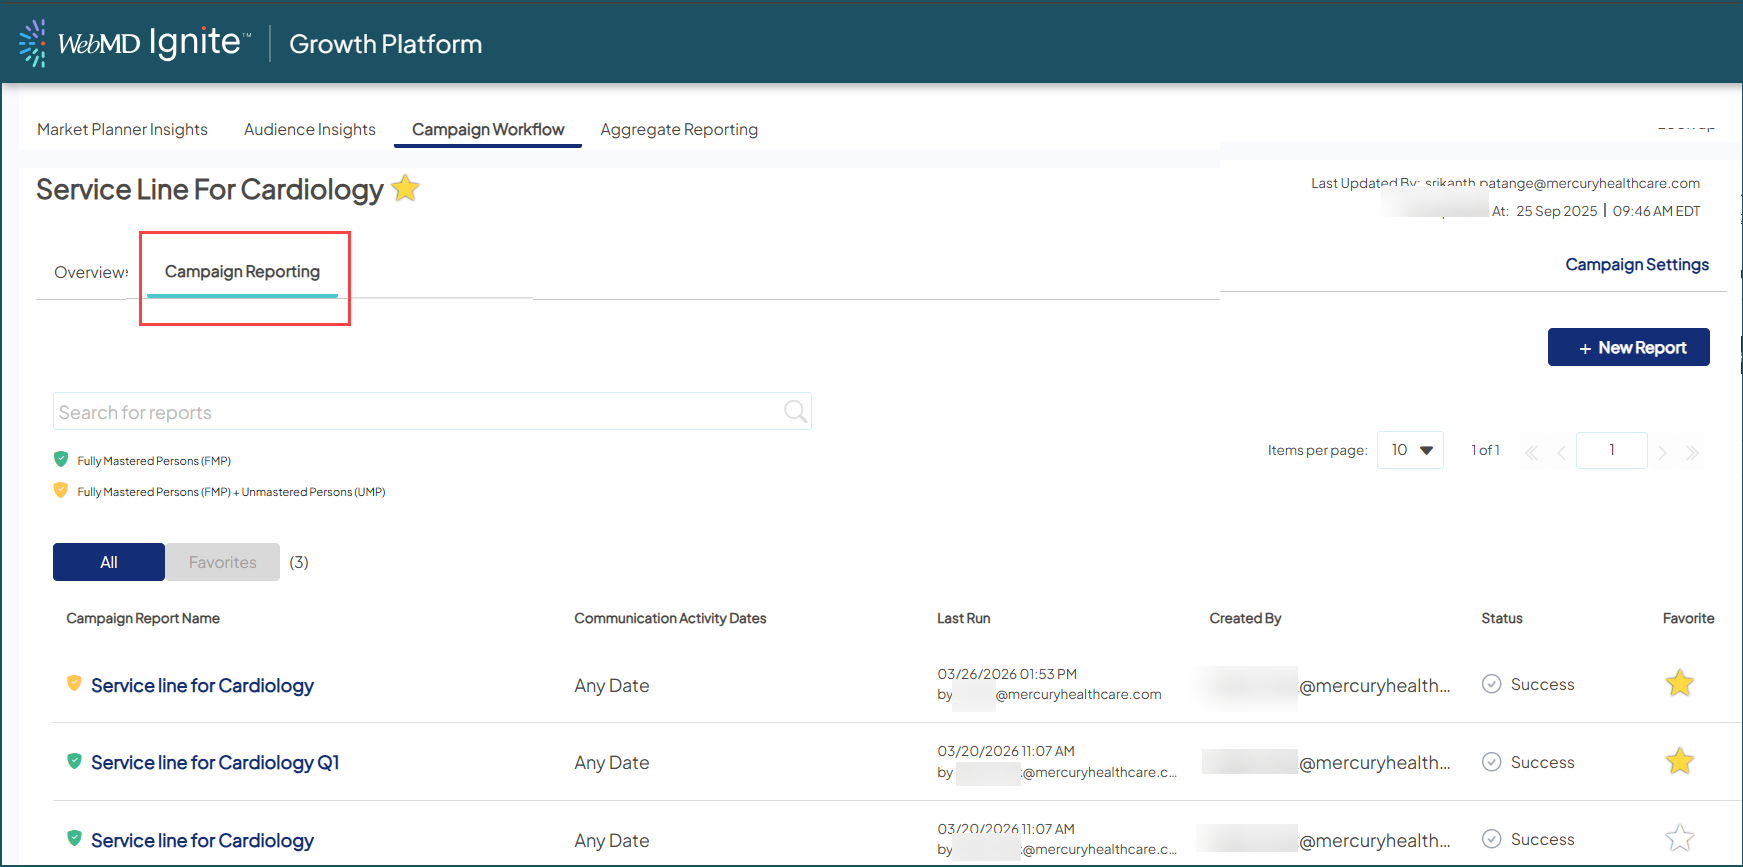Unfavorite the report run on 03/26/2026
Screen dimensions: 1743x867
coord(1680,683)
